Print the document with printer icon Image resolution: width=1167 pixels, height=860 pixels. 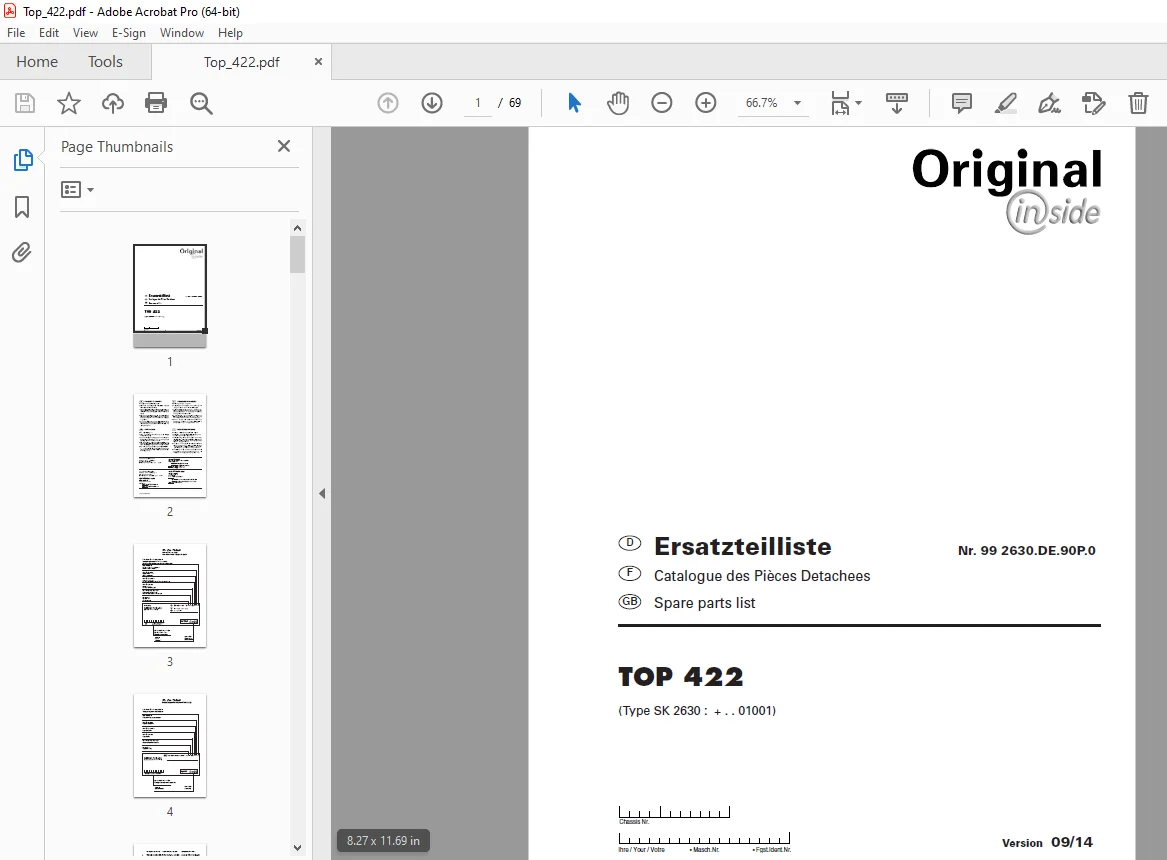pos(156,103)
